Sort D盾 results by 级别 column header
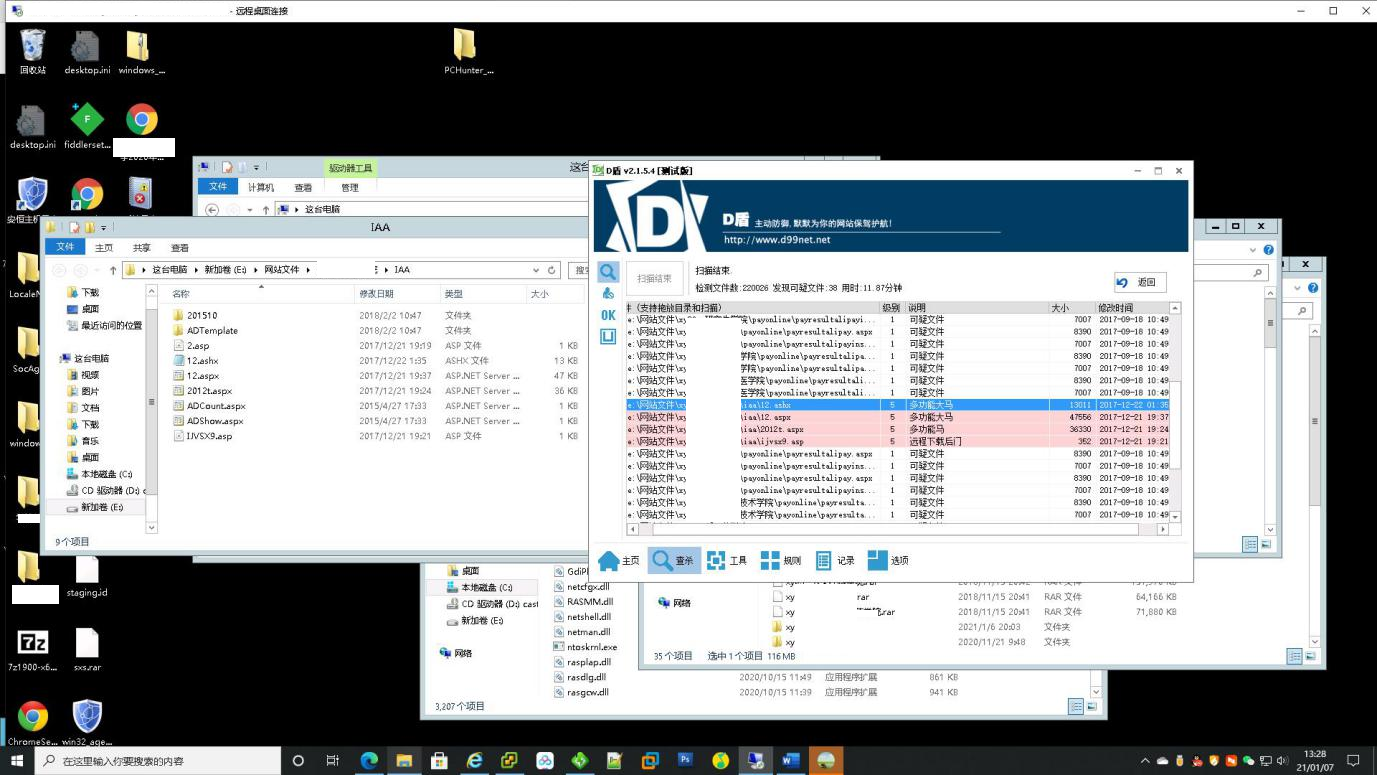The height and width of the screenshot is (775, 1377). pyautogui.click(x=891, y=308)
